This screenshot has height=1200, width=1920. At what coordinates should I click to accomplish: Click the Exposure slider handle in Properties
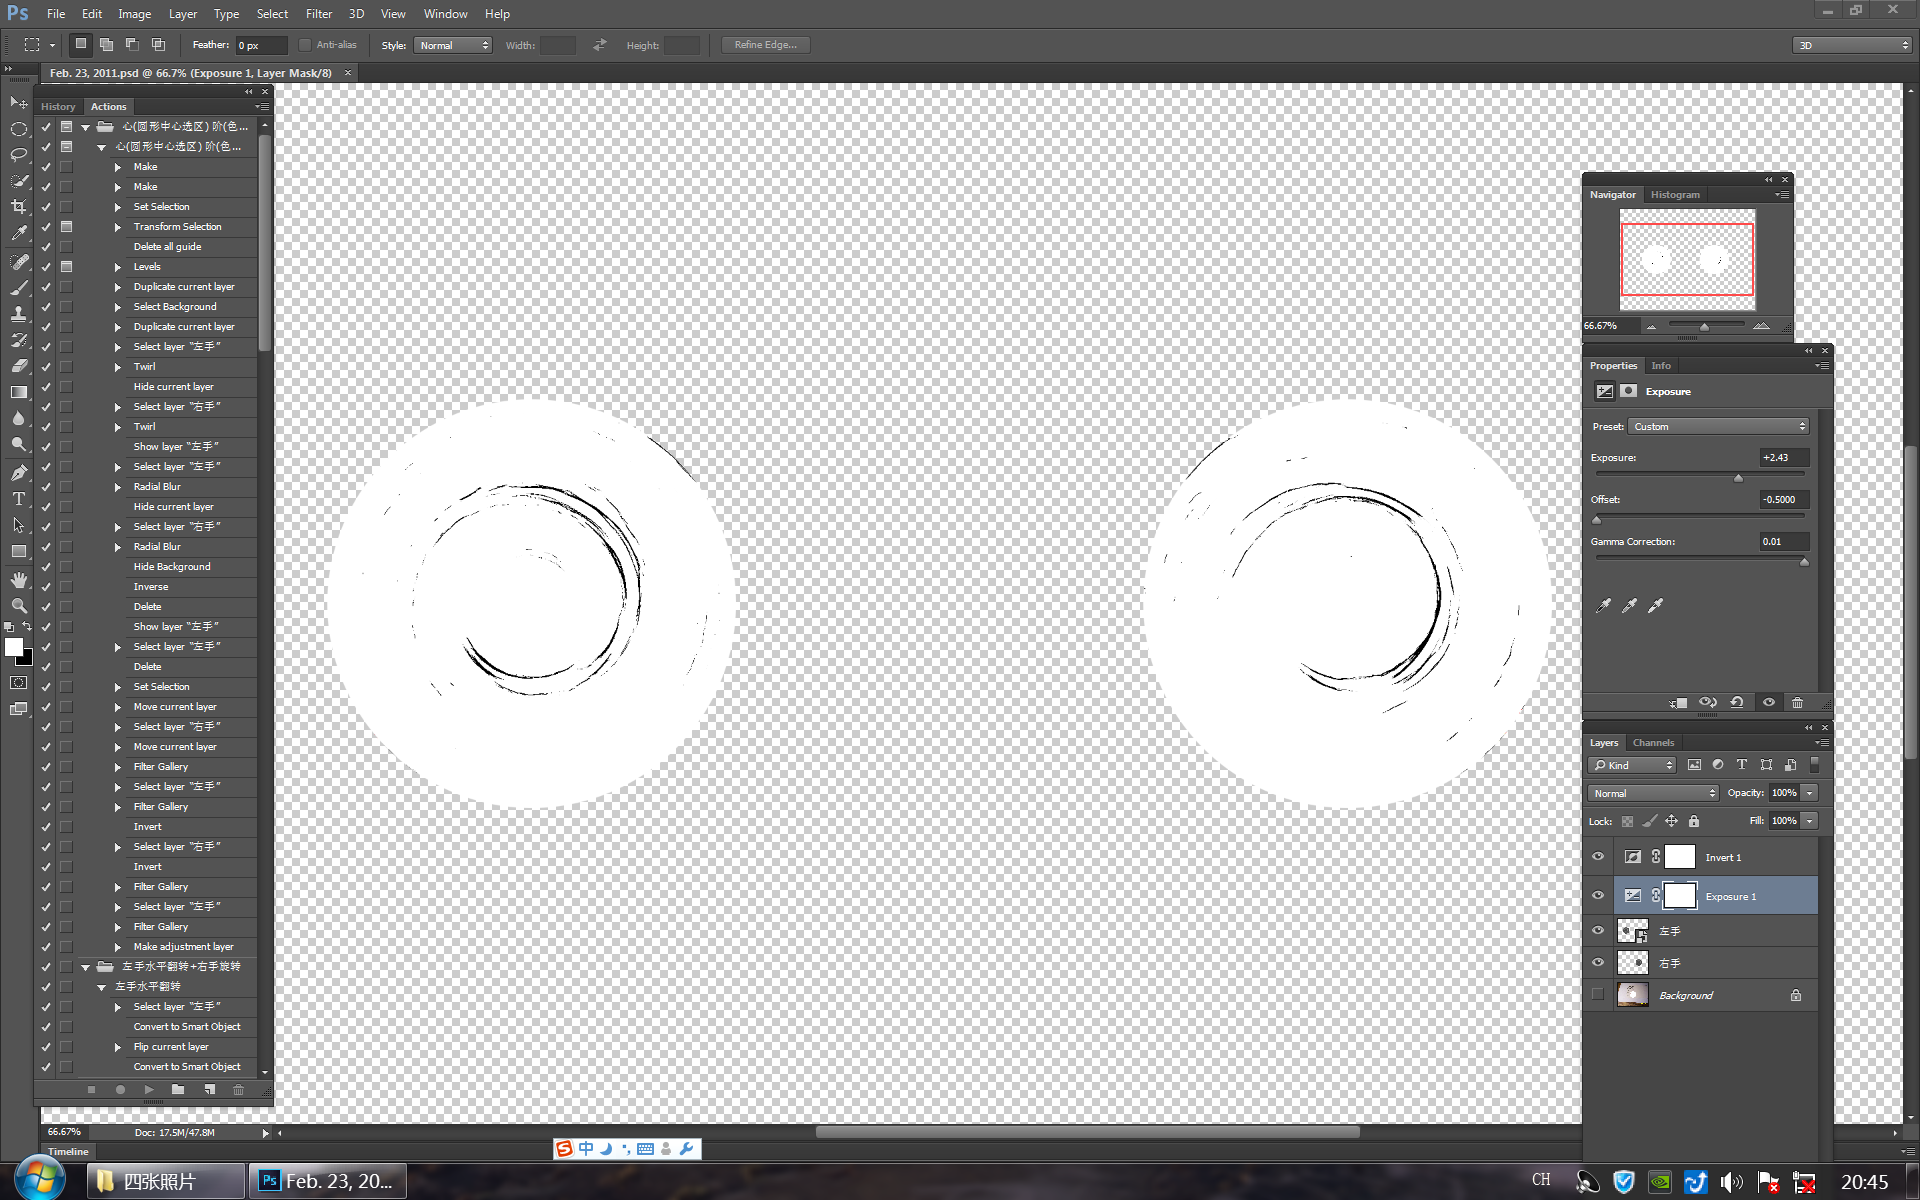point(1738,479)
